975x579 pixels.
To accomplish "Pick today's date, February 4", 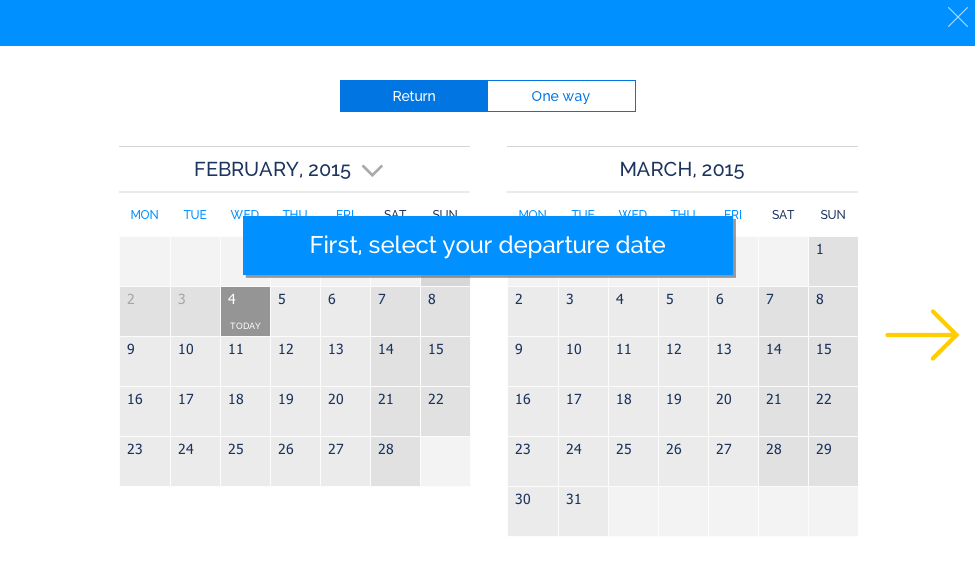I will pyautogui.click(x=246, y=312).
